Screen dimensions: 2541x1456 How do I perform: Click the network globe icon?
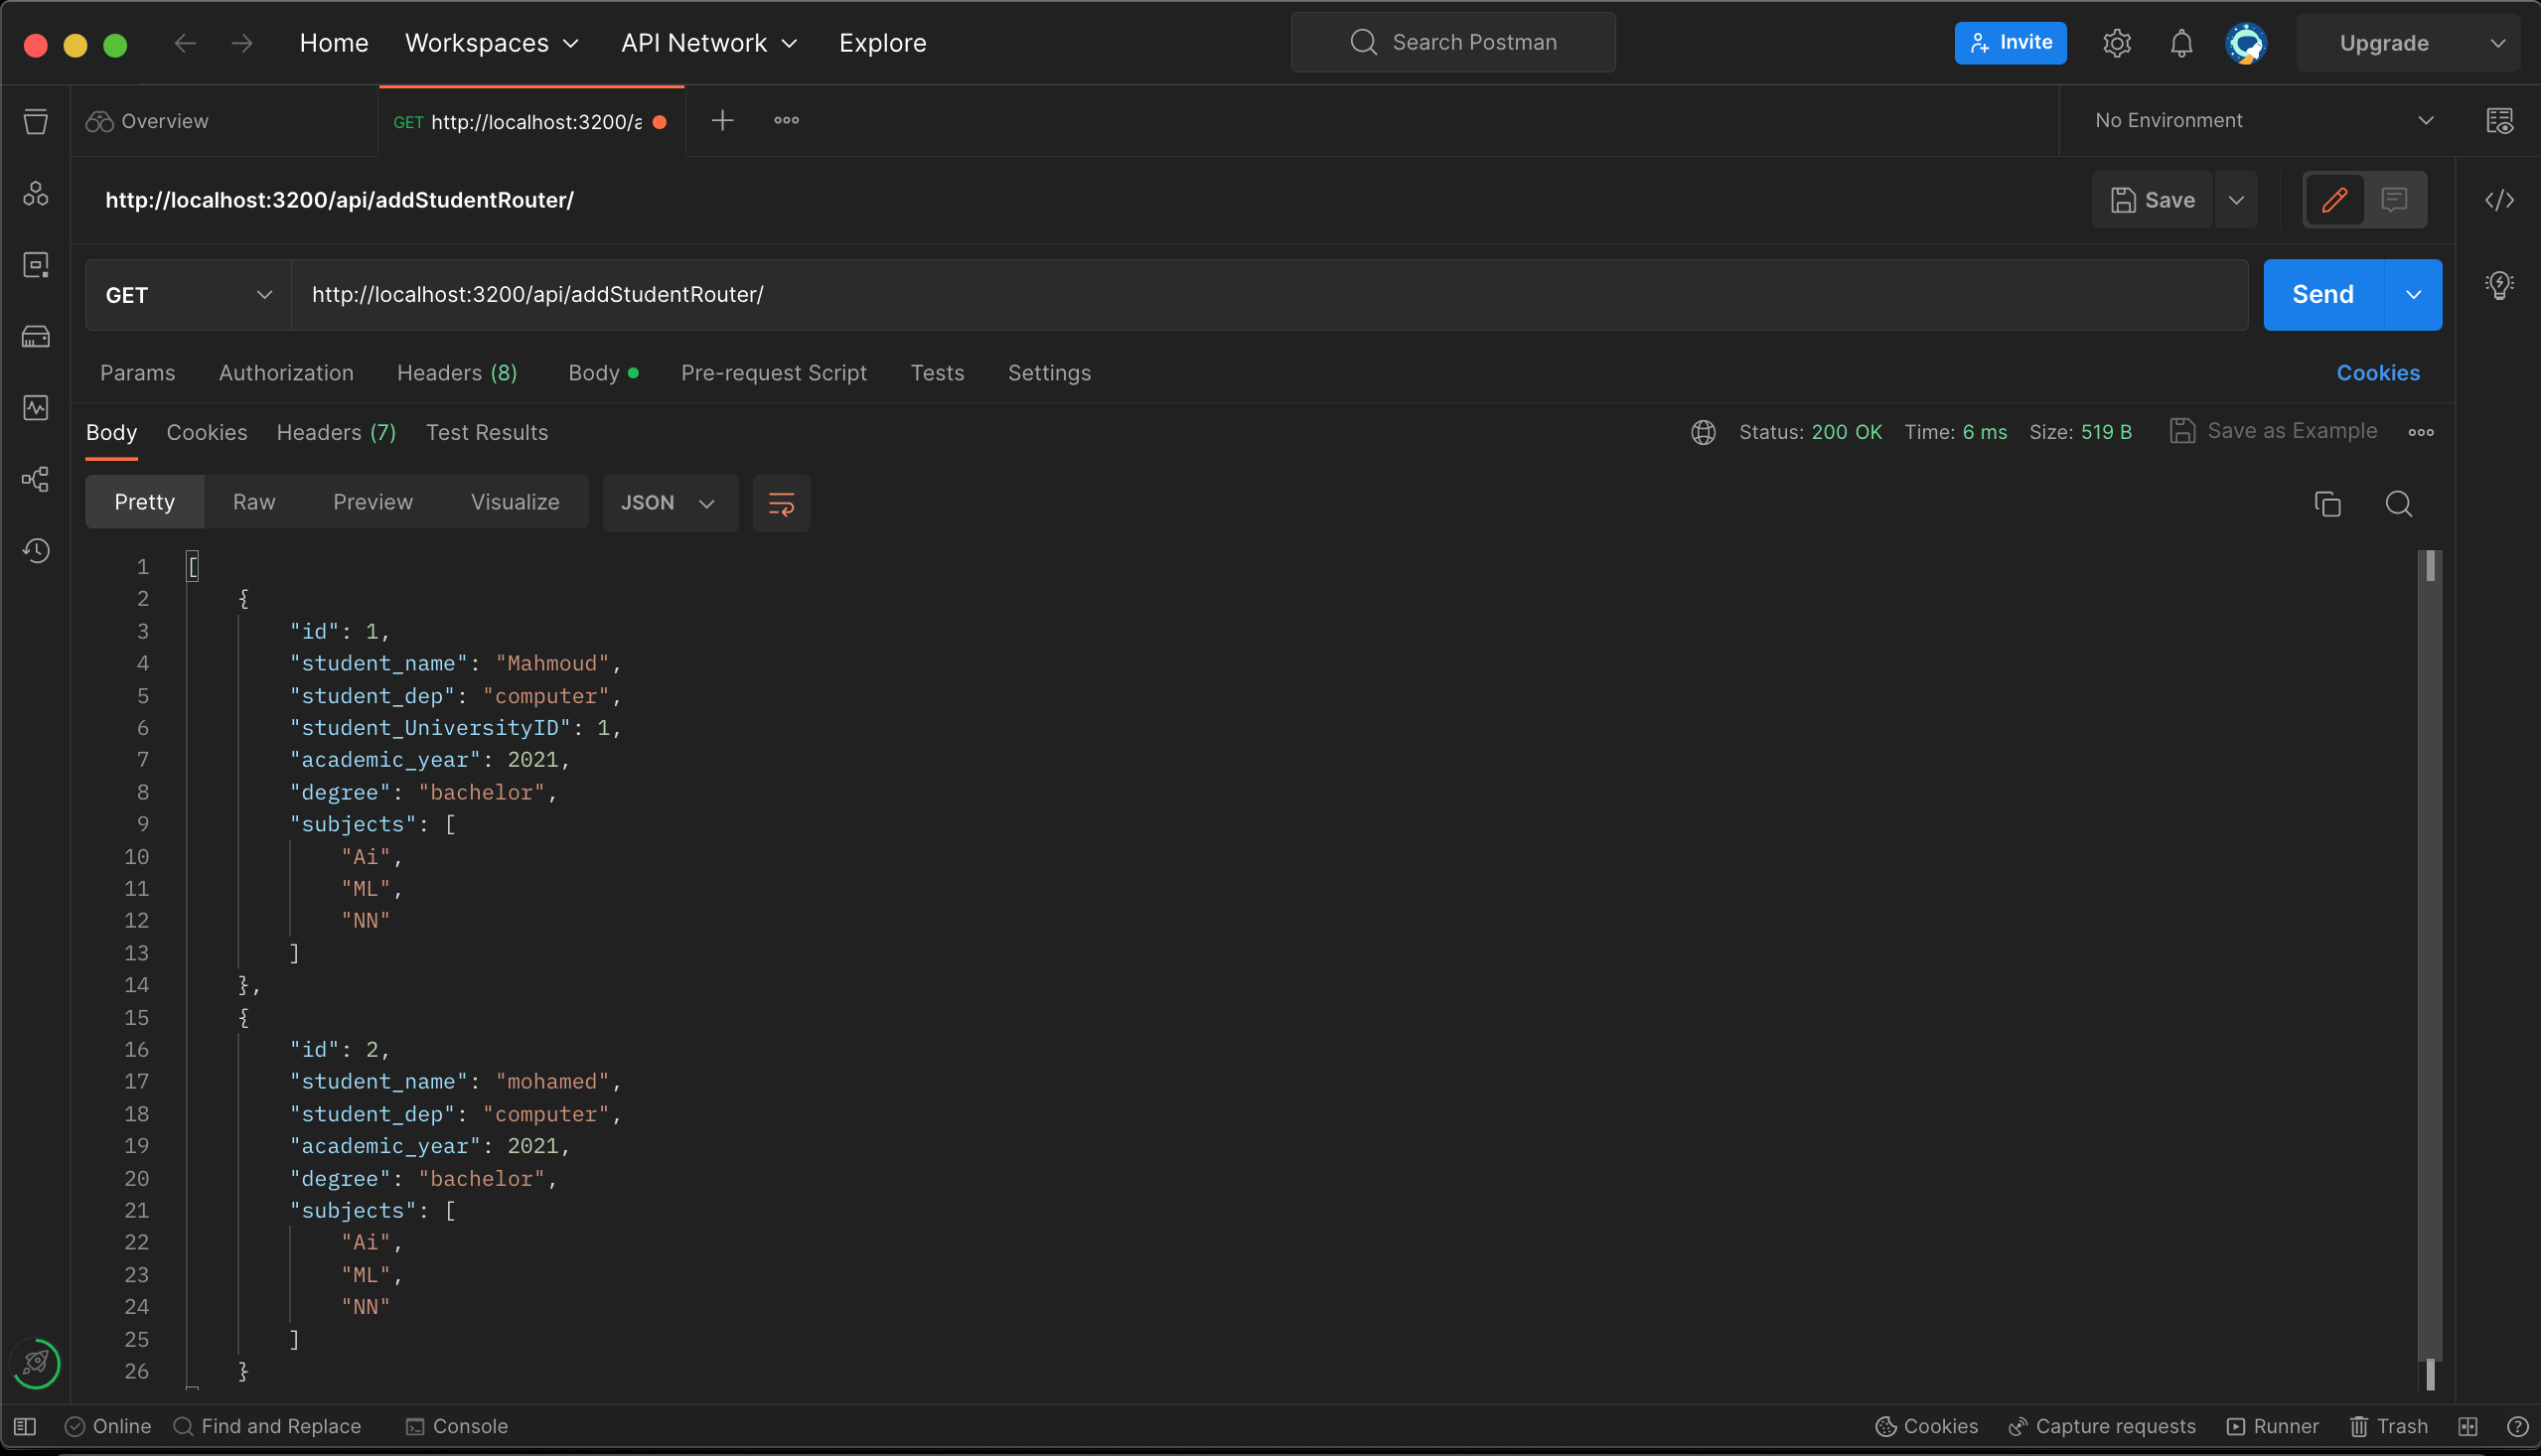[1703, 432]
